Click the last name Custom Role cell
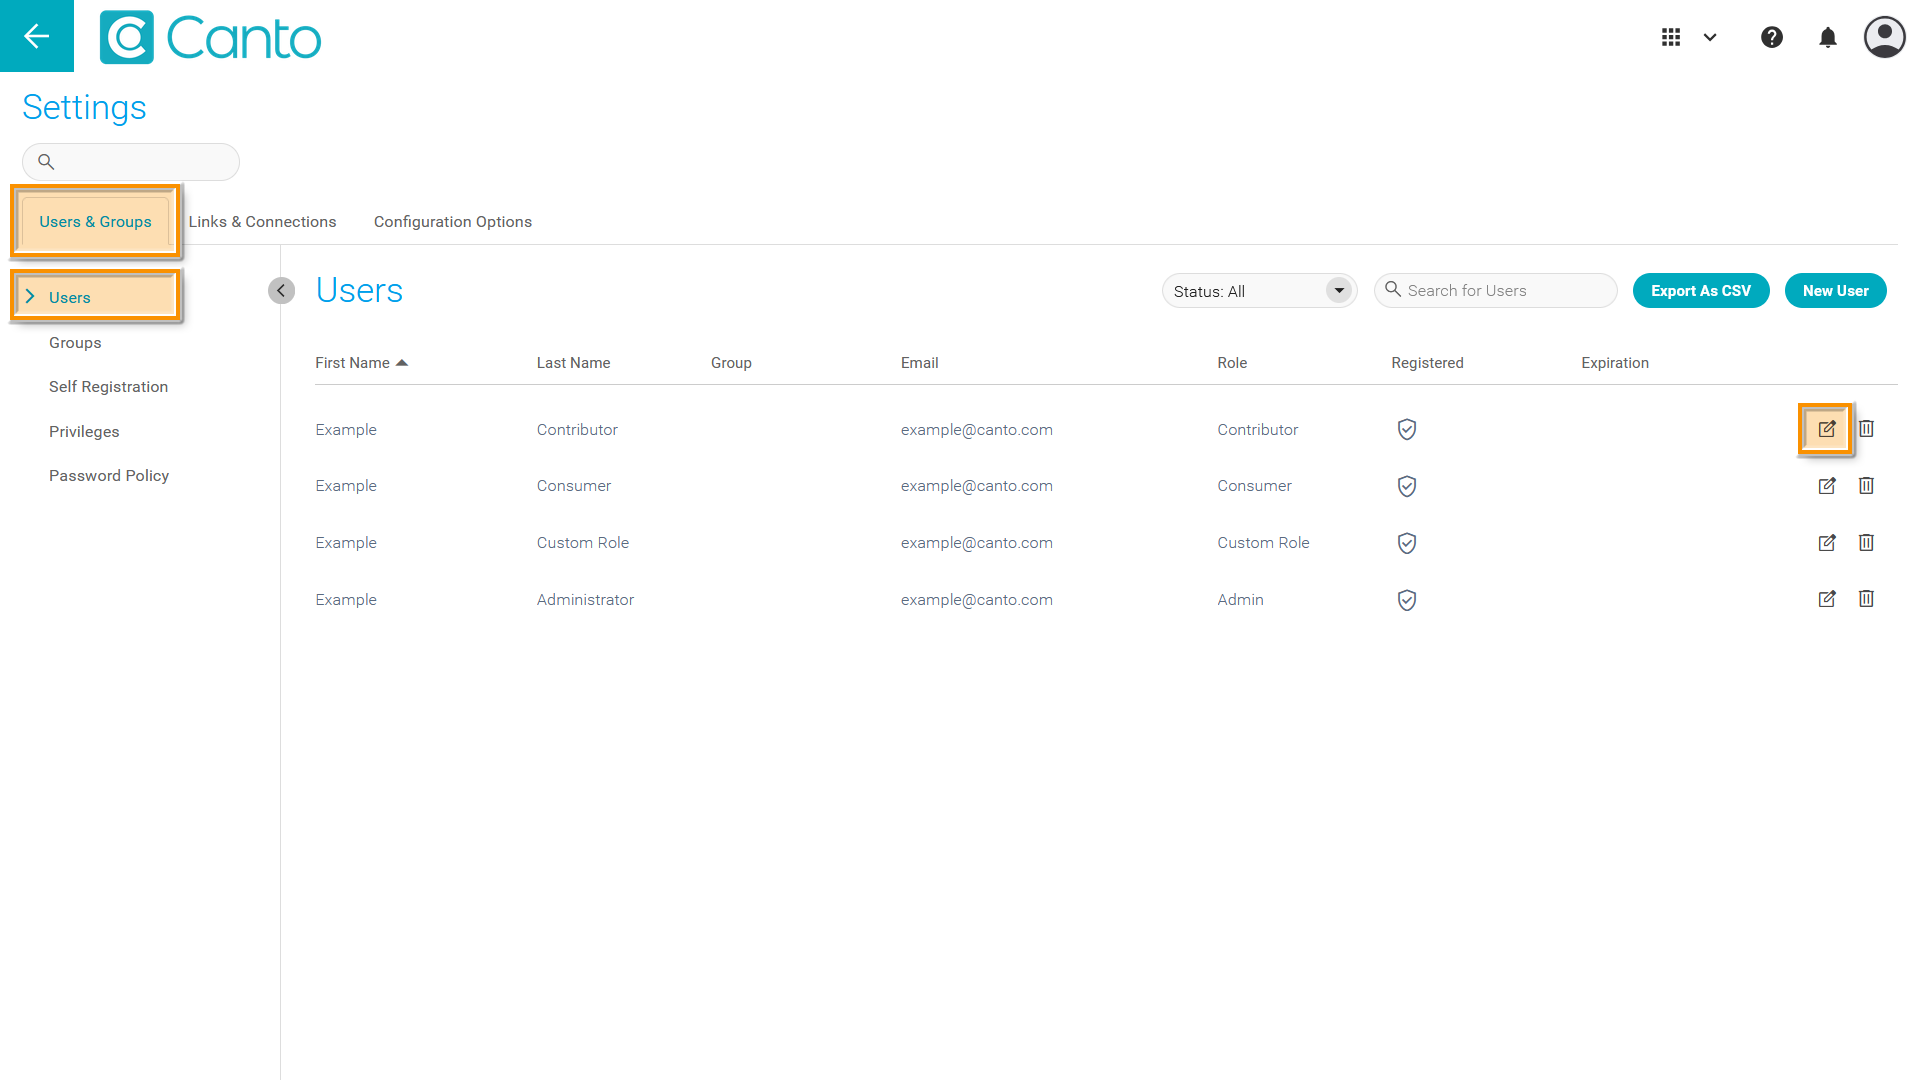This screenshot has height=1080, width=1920. pyautogui.click(x=583, y=543)
